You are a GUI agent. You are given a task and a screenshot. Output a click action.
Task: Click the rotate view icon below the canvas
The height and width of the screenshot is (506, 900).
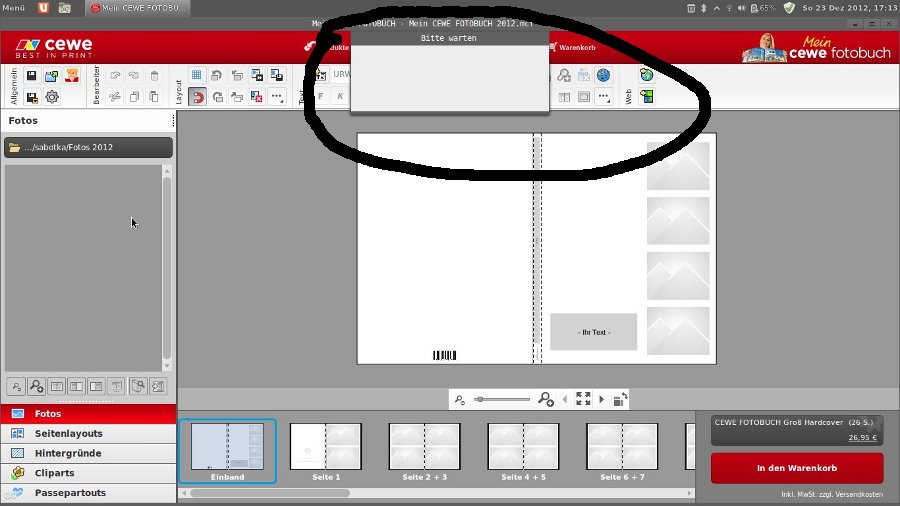[620, 399]
